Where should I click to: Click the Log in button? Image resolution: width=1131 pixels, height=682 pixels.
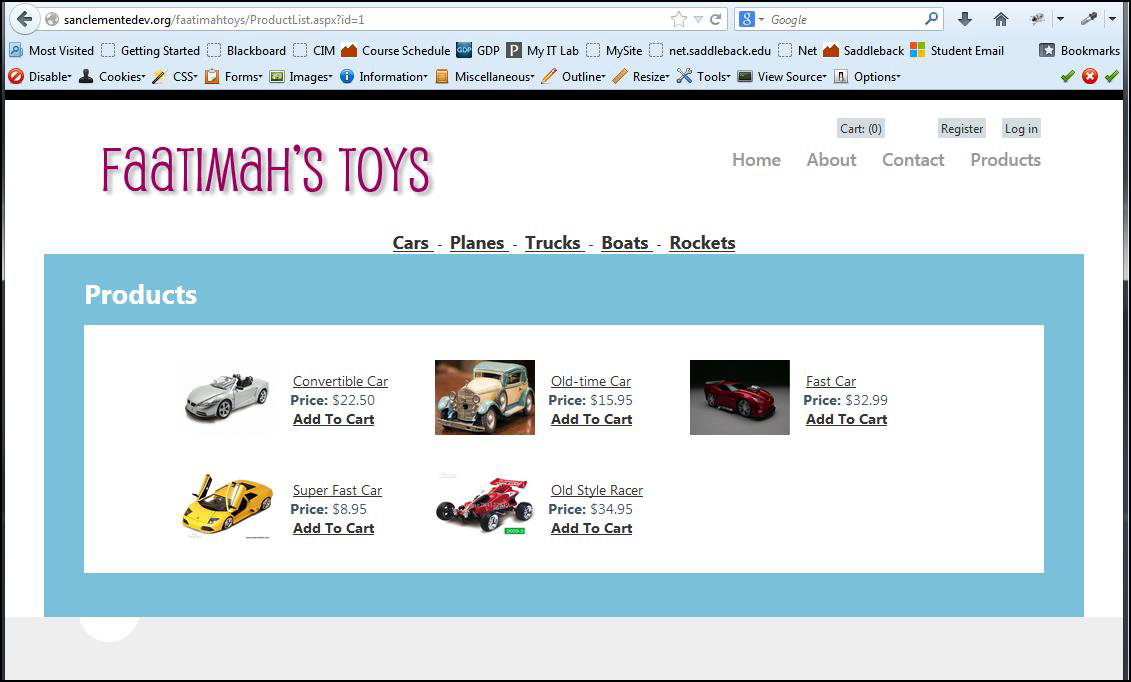pos(1021,128)
